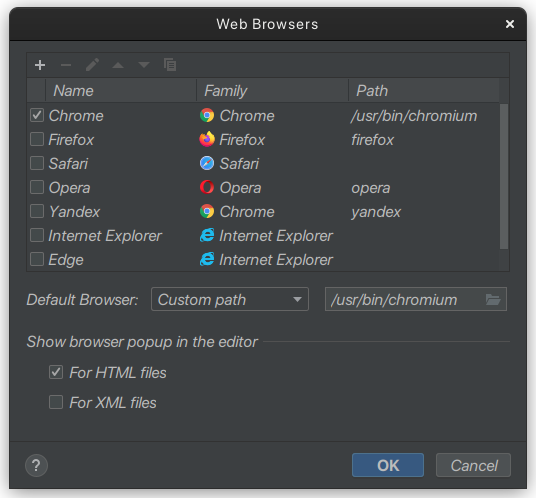Click the red Opera logo icon

pyautogui.click(x=207, y=187)
